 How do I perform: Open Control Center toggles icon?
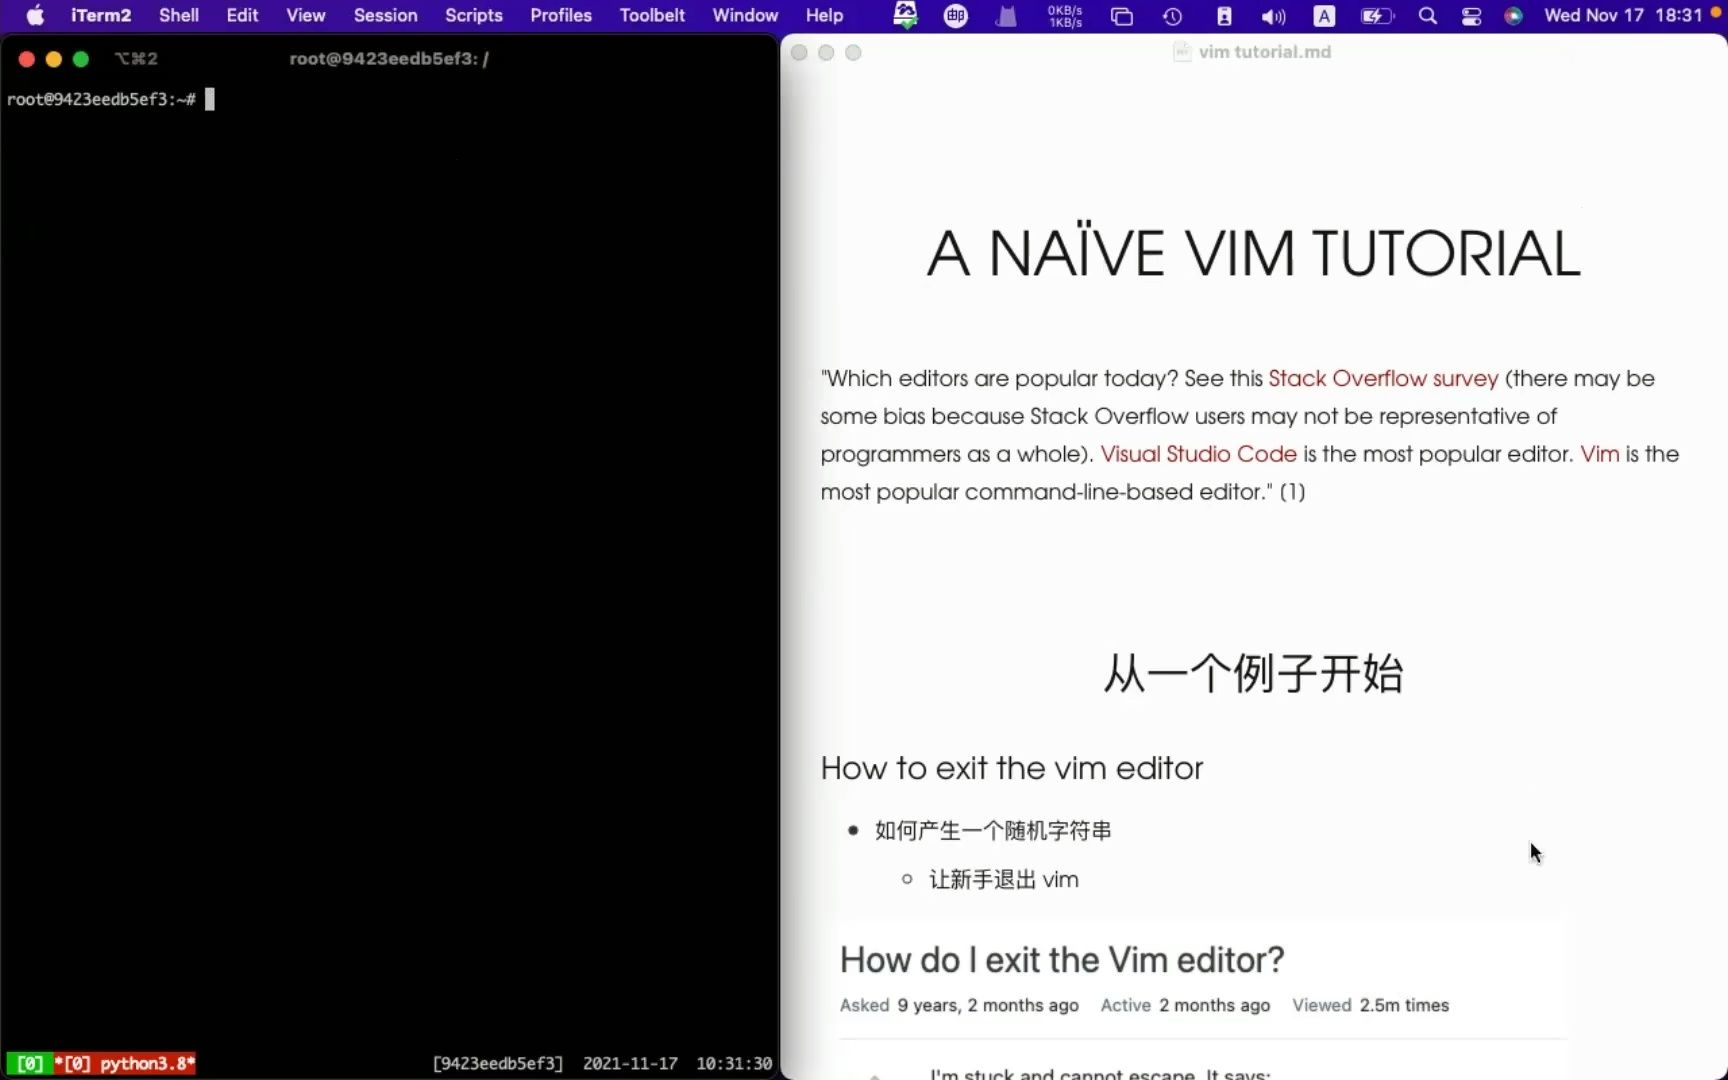click(1471, 16)
